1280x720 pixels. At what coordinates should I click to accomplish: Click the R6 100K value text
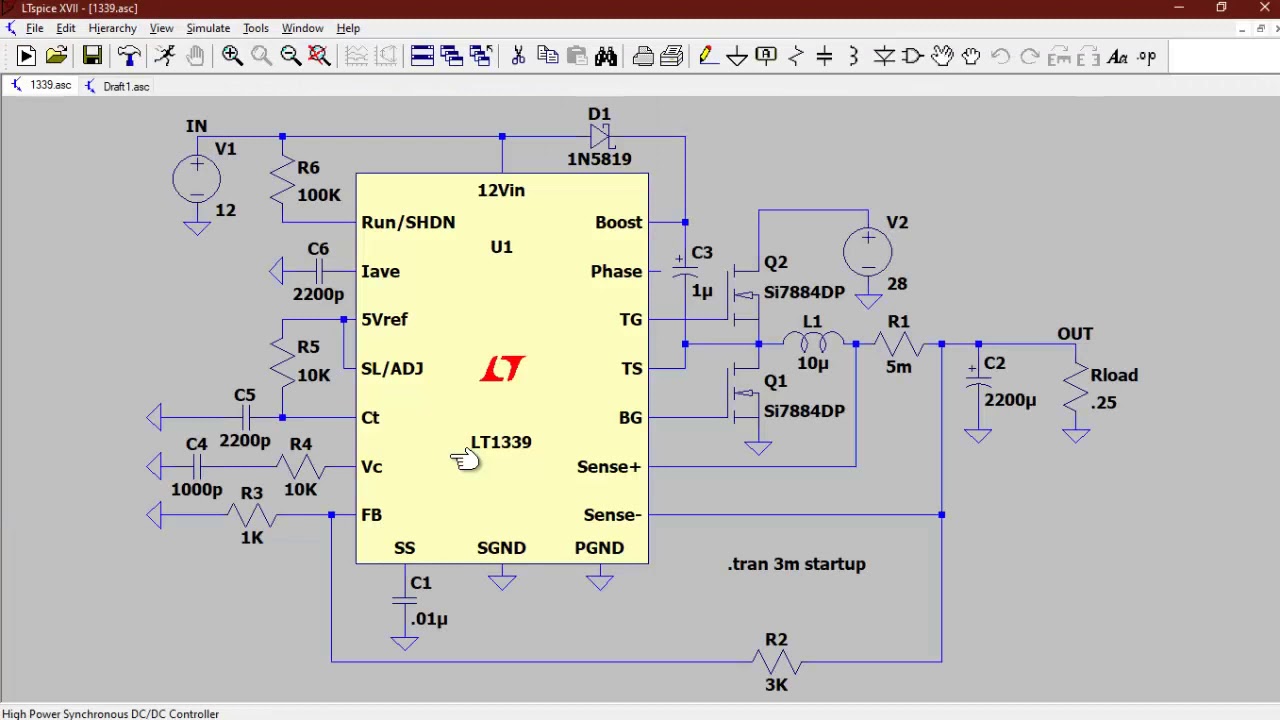point(319,195)
